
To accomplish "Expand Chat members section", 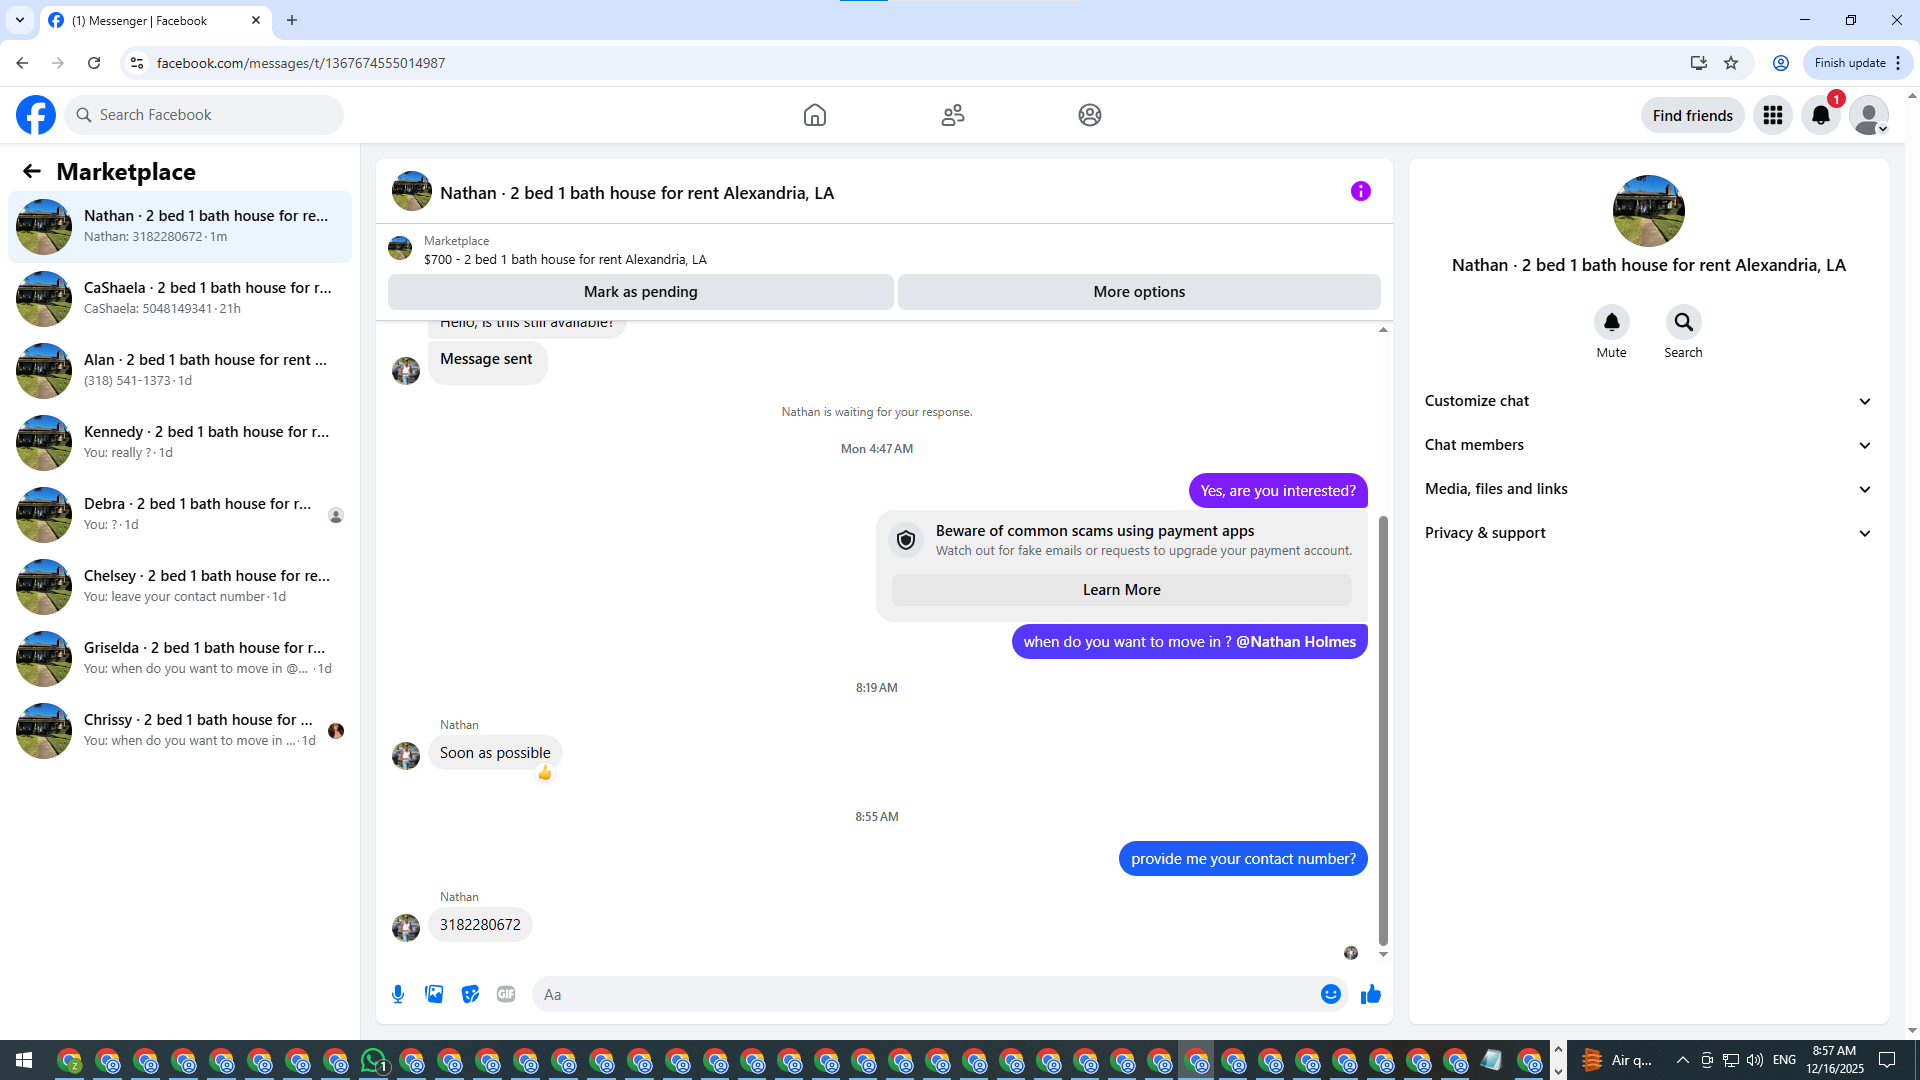I will click(1648, 445).
